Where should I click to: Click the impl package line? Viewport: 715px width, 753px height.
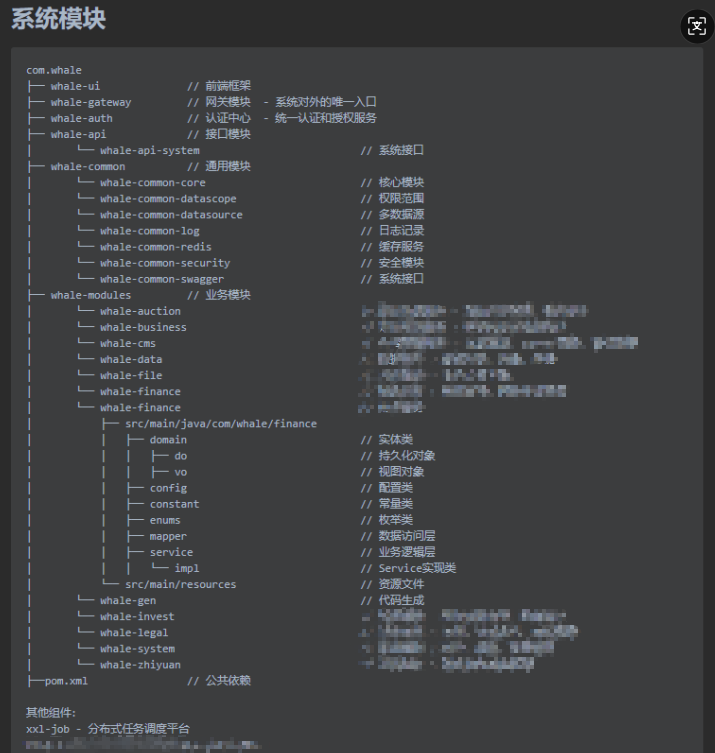click(187, 569)
